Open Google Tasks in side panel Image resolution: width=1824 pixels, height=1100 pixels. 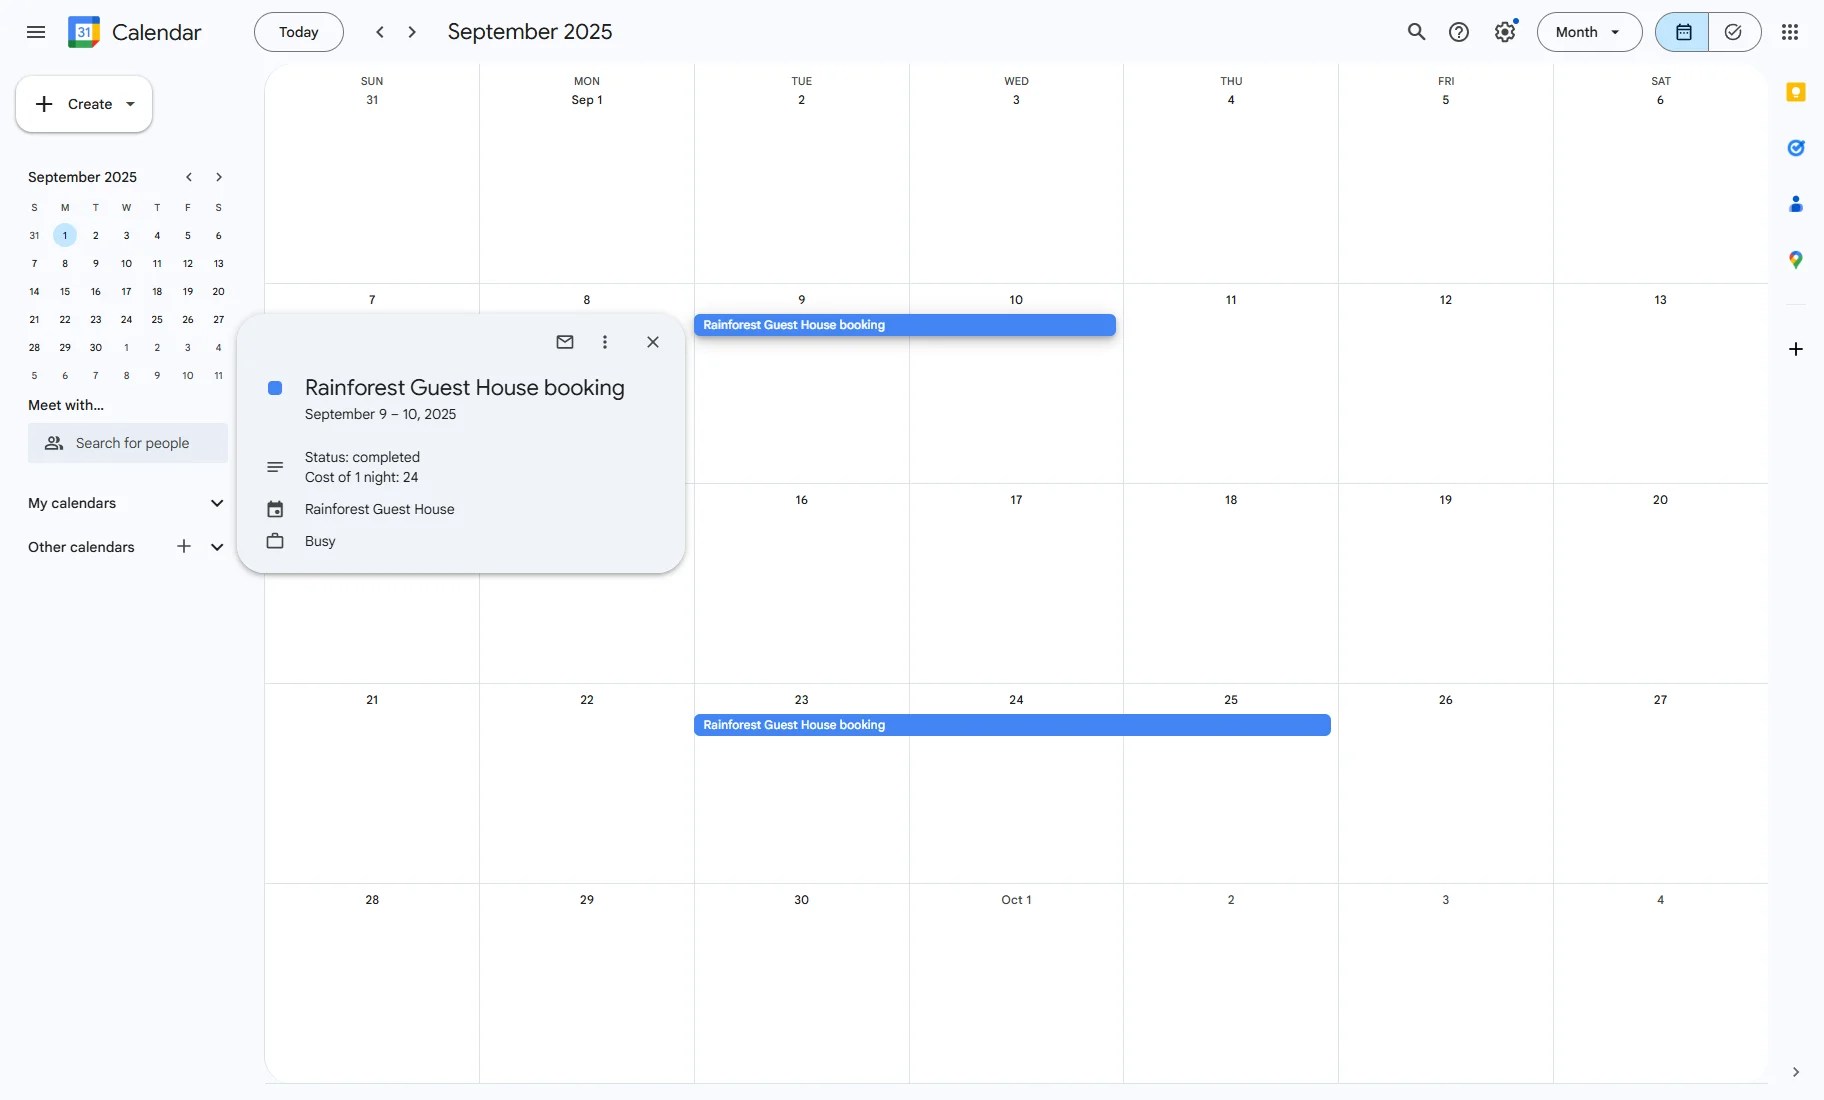pyautogui.click(x=1796, y=148)
